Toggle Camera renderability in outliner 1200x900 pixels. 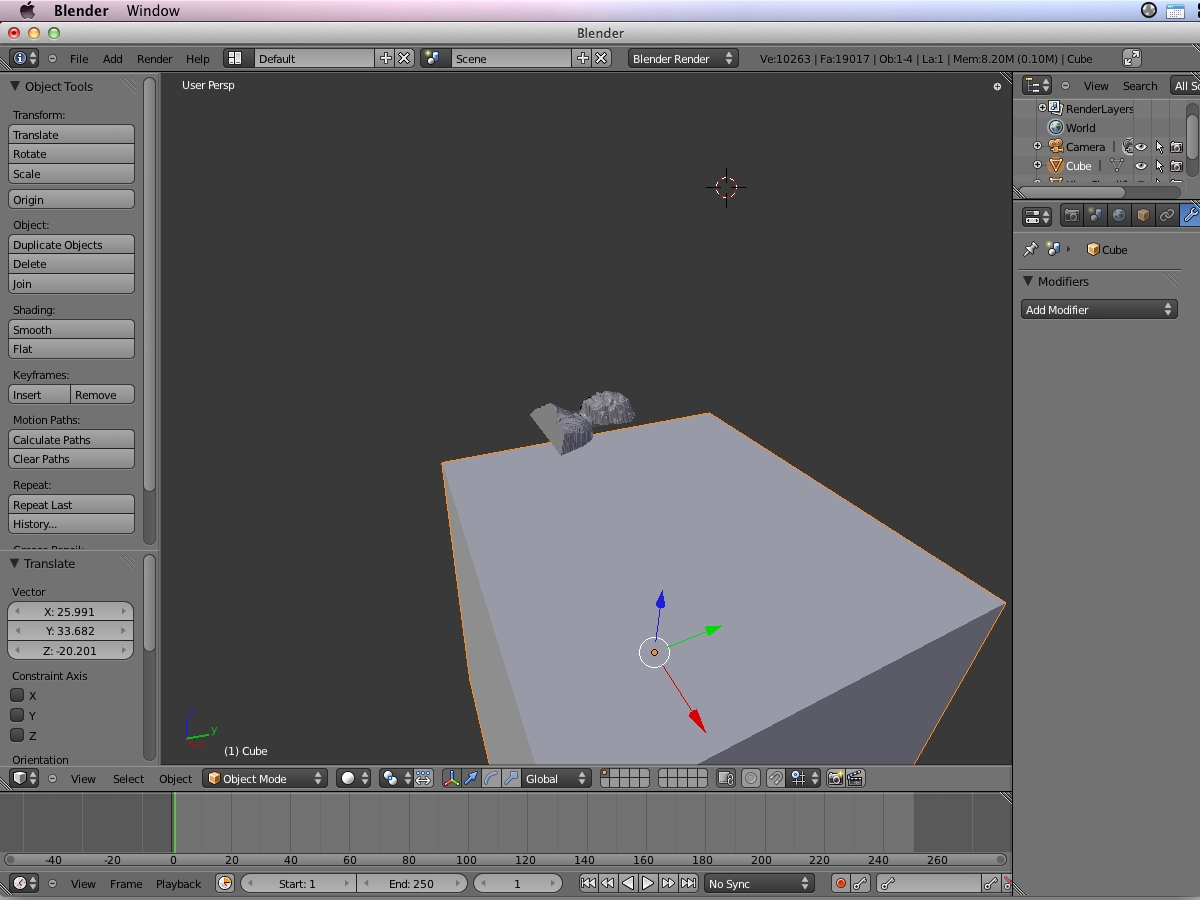coord(1177,147)
